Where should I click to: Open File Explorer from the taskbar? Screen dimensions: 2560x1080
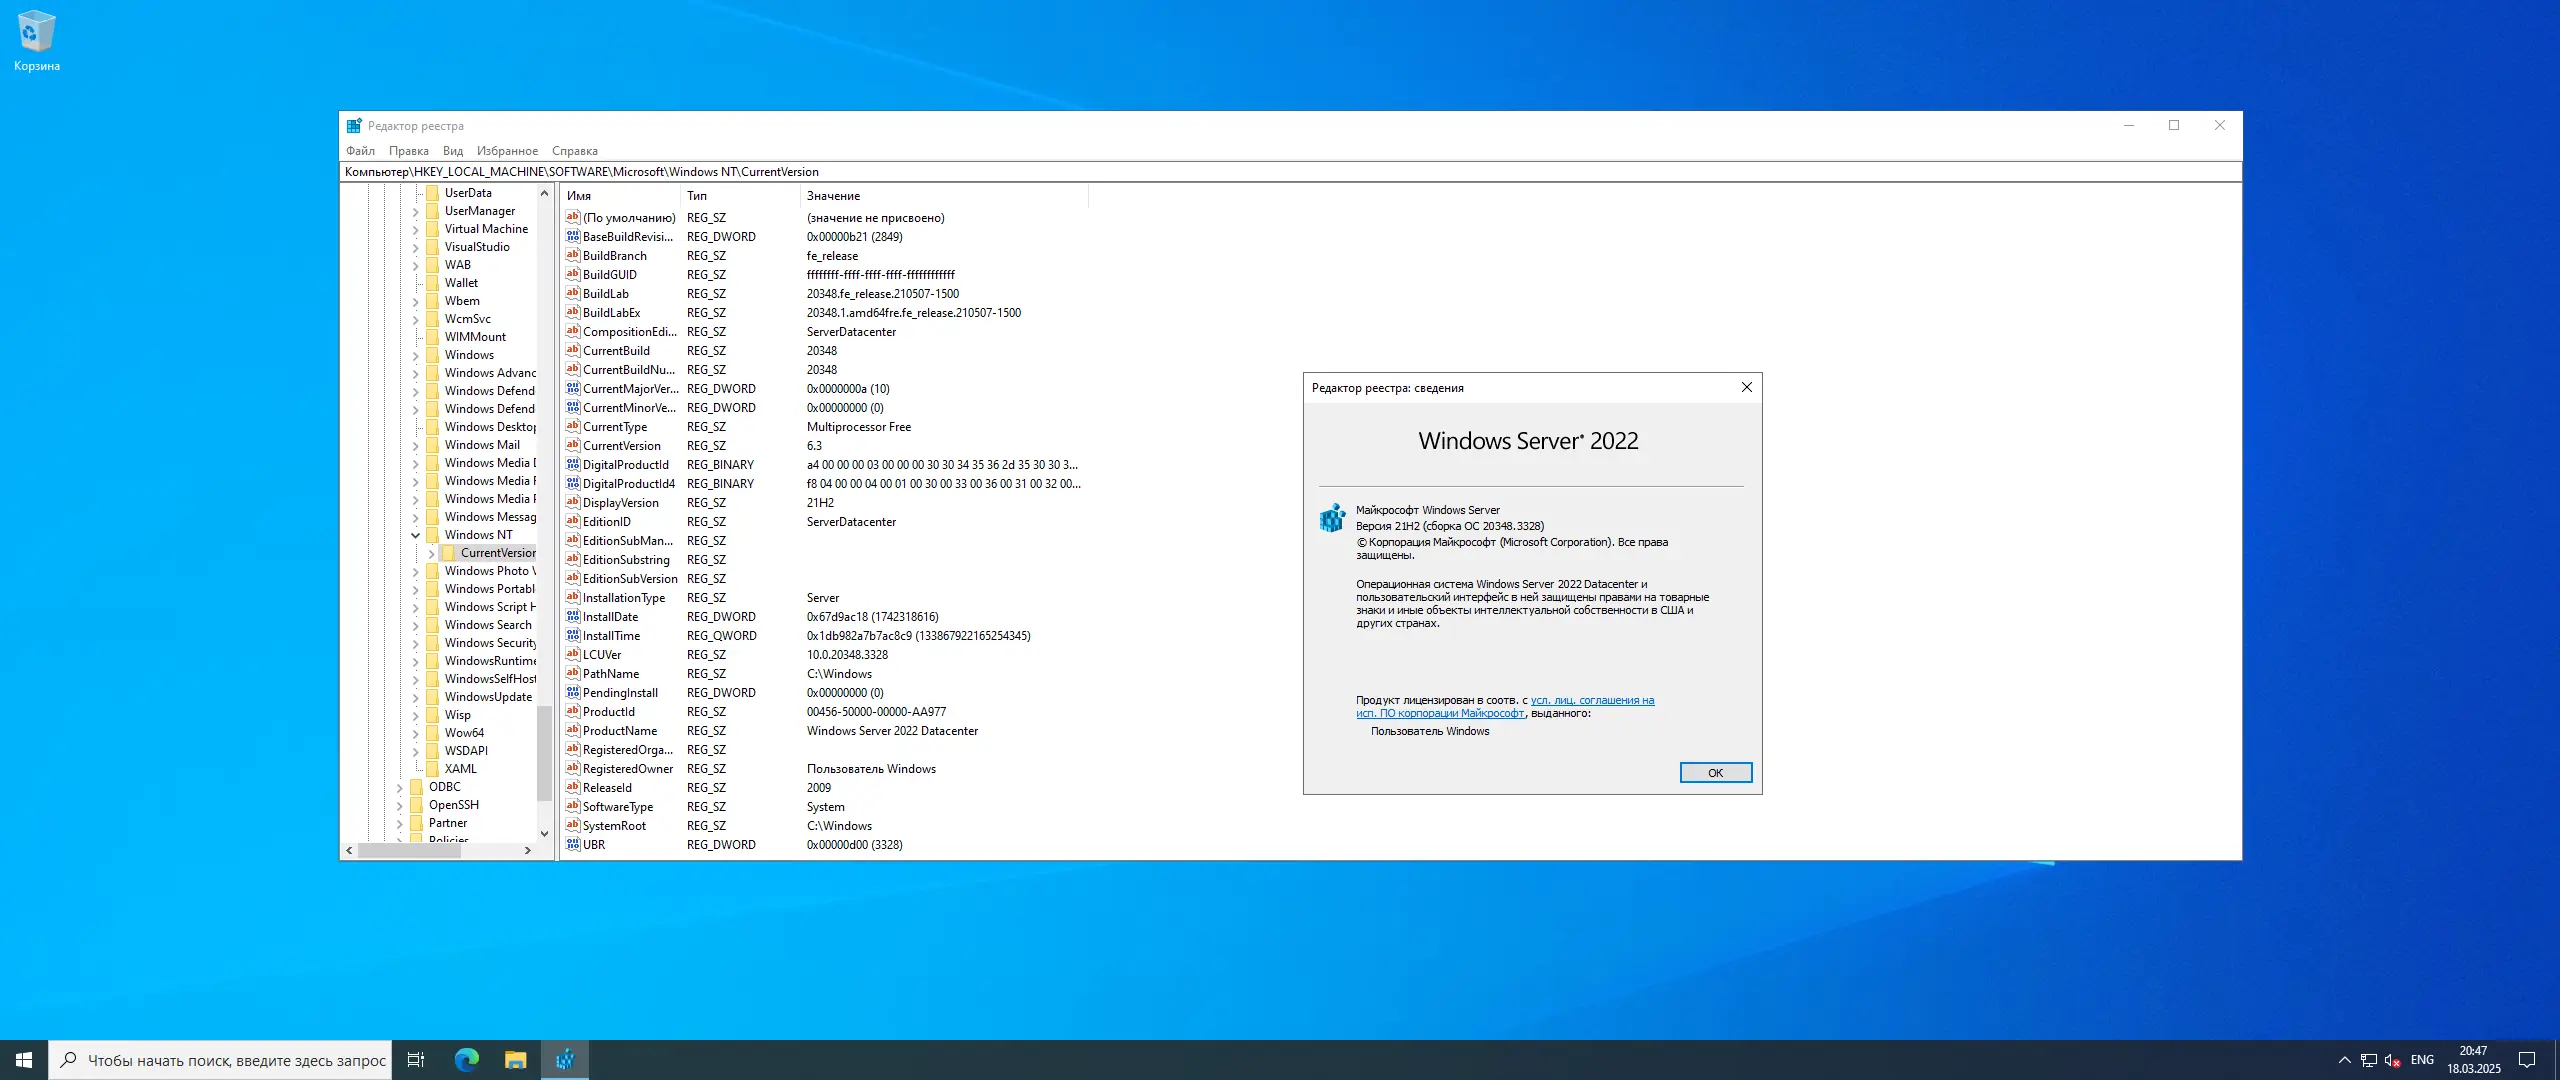tap(515, 1060)
